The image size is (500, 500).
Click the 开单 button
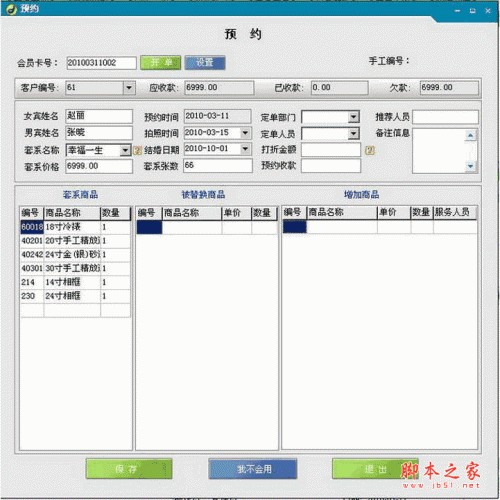click(161, 63)
